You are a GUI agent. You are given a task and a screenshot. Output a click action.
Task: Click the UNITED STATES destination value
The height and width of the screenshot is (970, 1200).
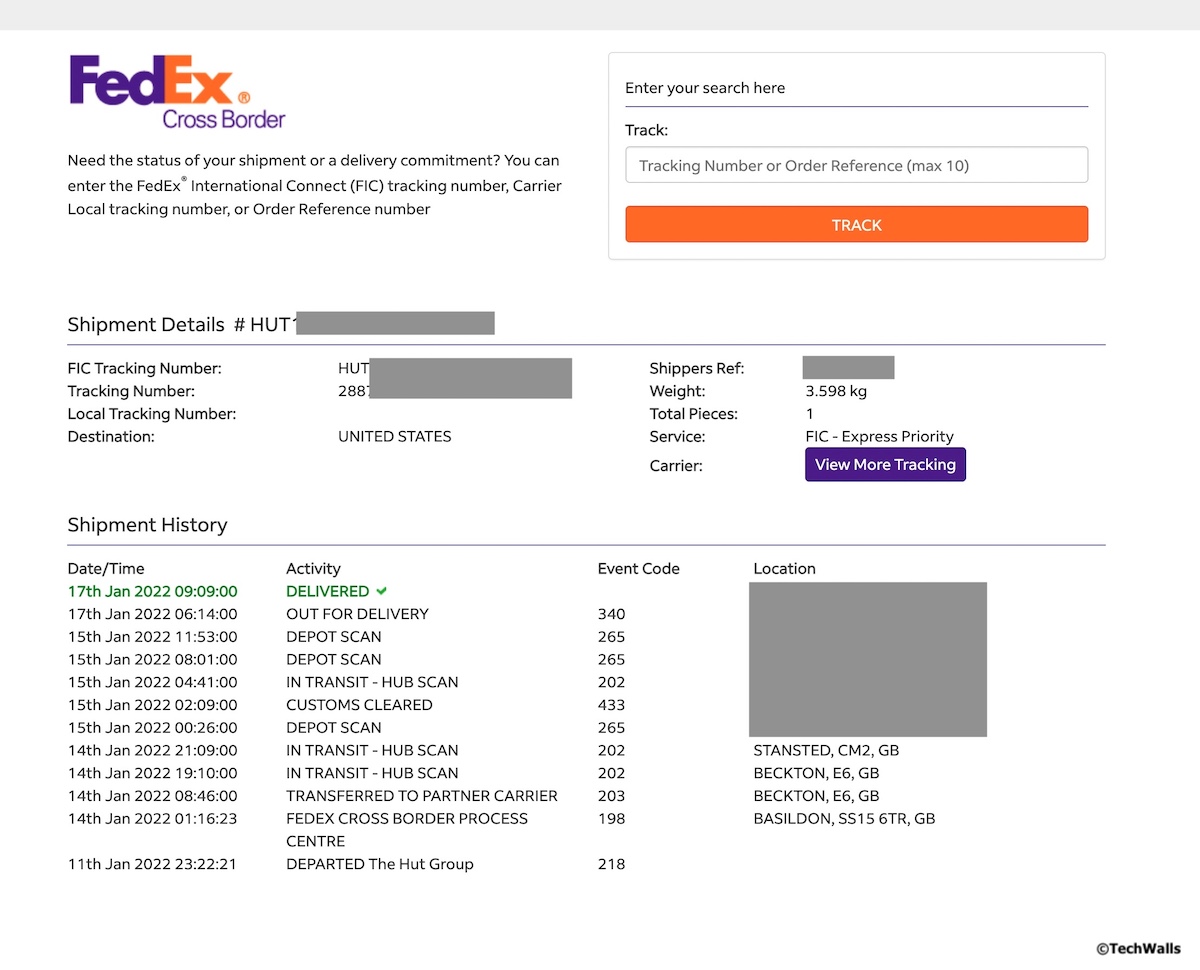[394, 437]
